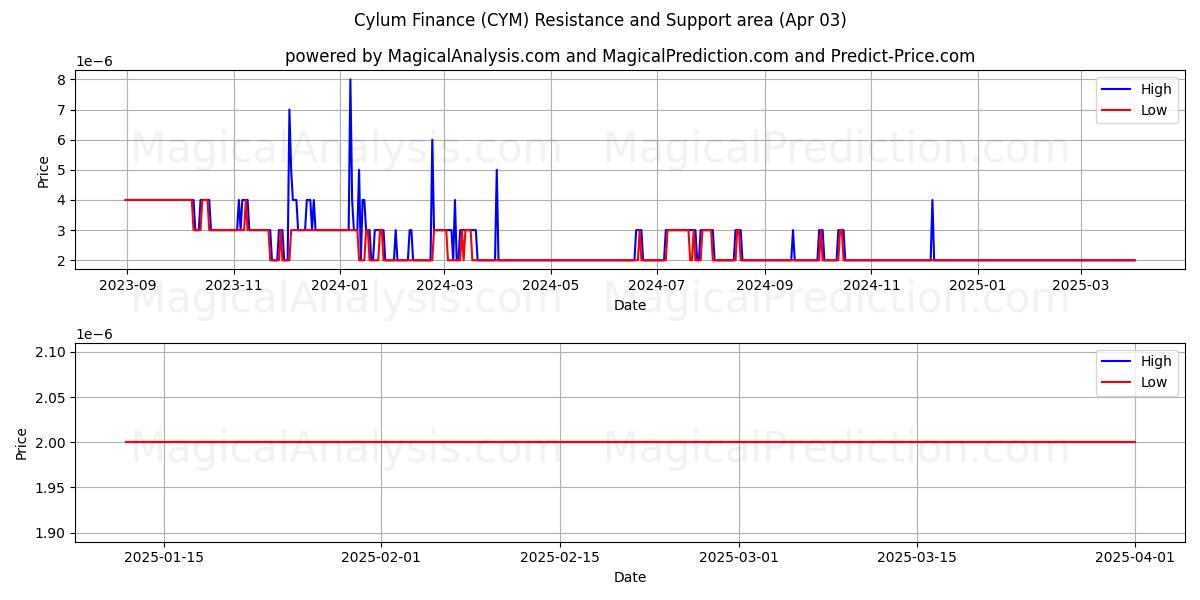Click the '2025-03' x-axis label in the top chart

tap(1081, 286)
